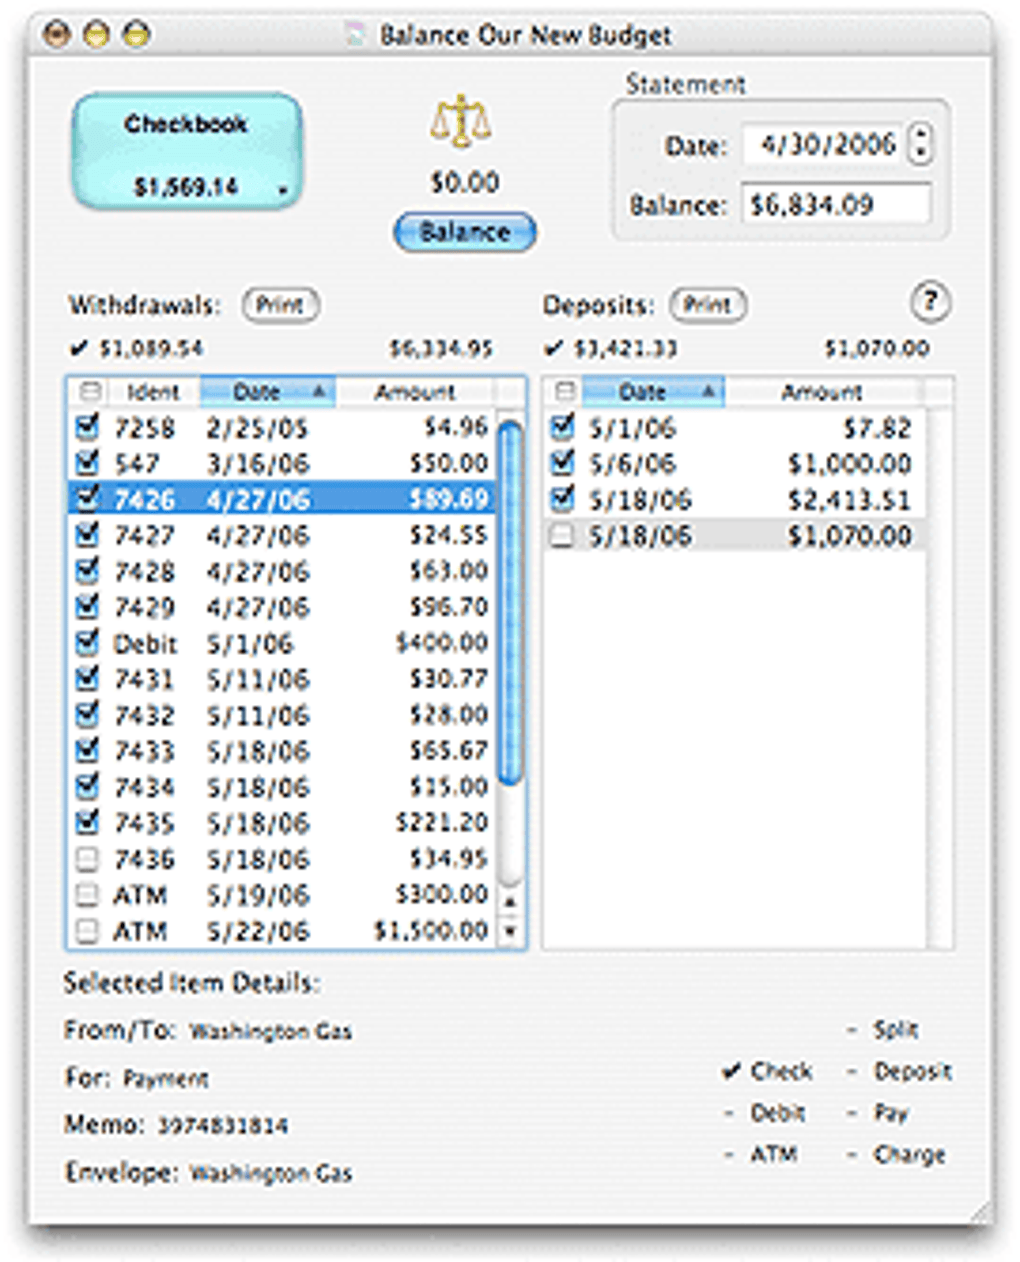Select withdrawal 7431 for $30.77
Viewport: 1020px width, 1262px height.
[x=282, y=679]
